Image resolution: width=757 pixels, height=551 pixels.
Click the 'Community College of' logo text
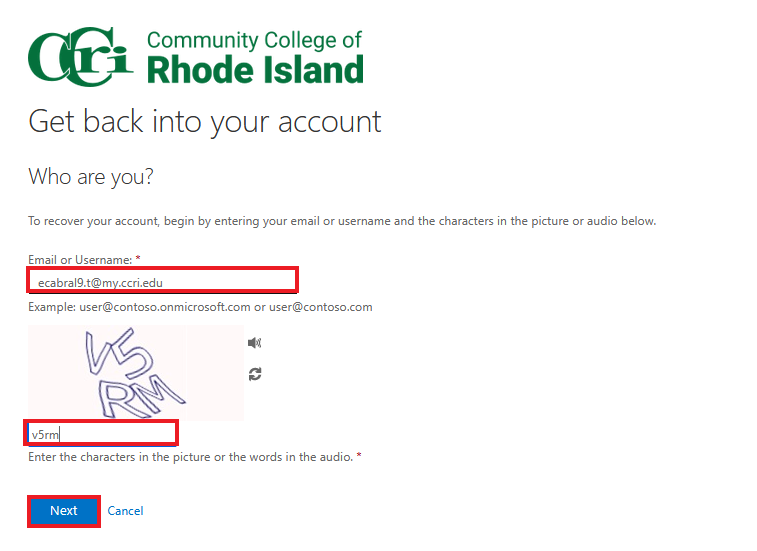click(x=254, y=41)
